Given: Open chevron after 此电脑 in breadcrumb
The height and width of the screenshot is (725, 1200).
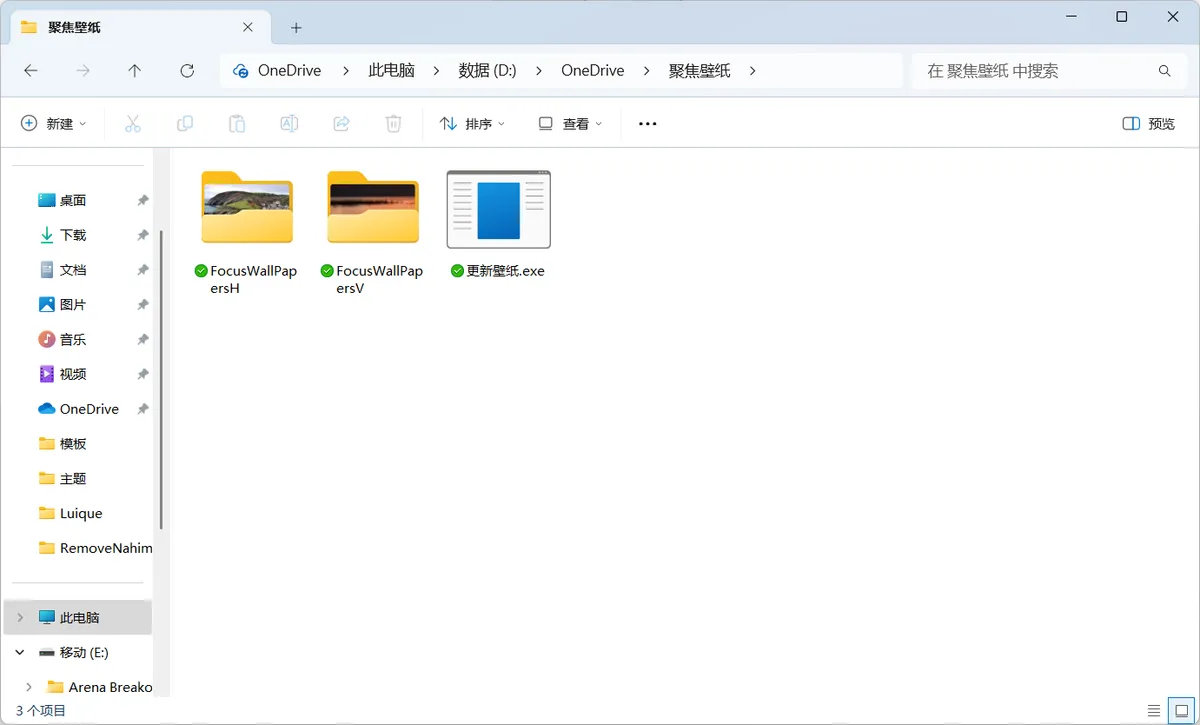Looking at the screenshot, I should pos(437,71).
